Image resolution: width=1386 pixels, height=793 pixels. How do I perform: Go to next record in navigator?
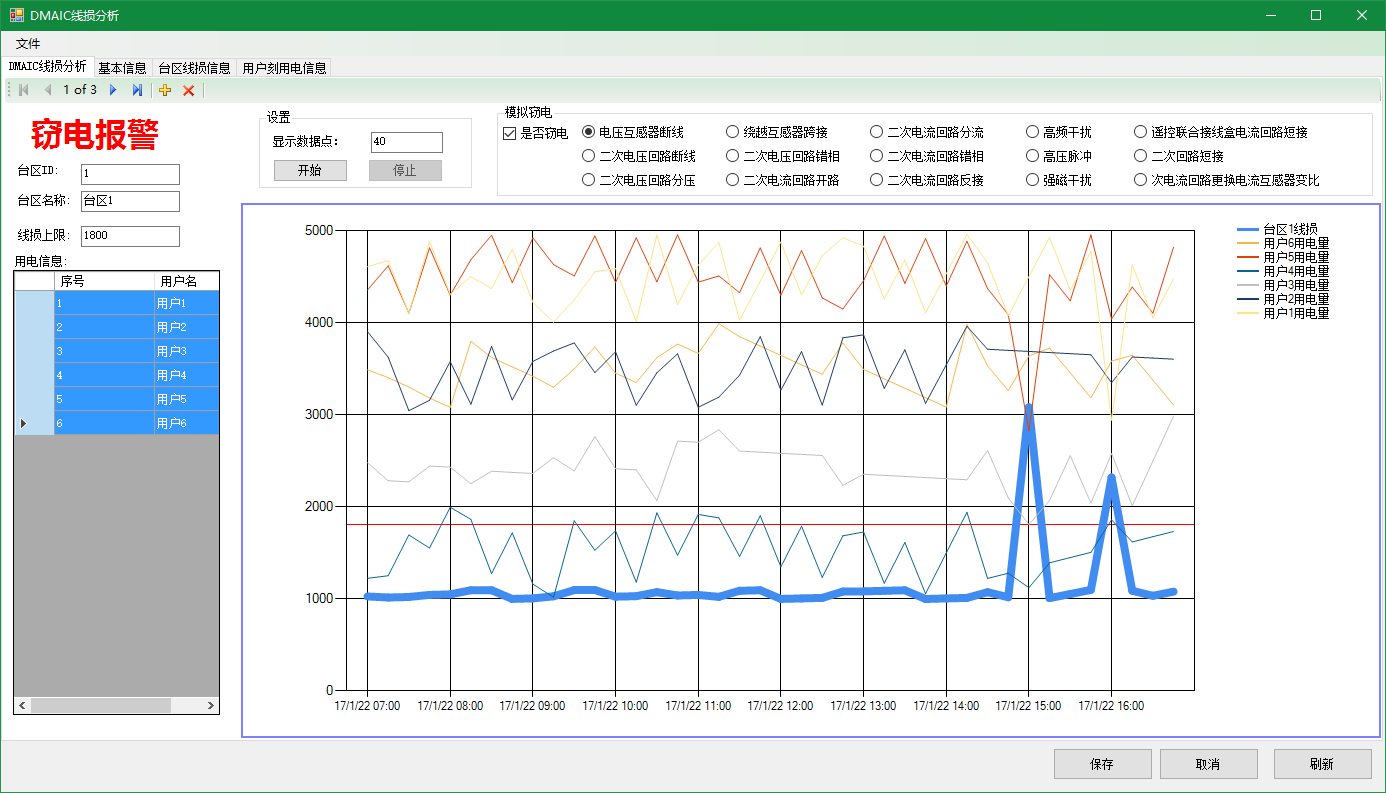point(113,90)
